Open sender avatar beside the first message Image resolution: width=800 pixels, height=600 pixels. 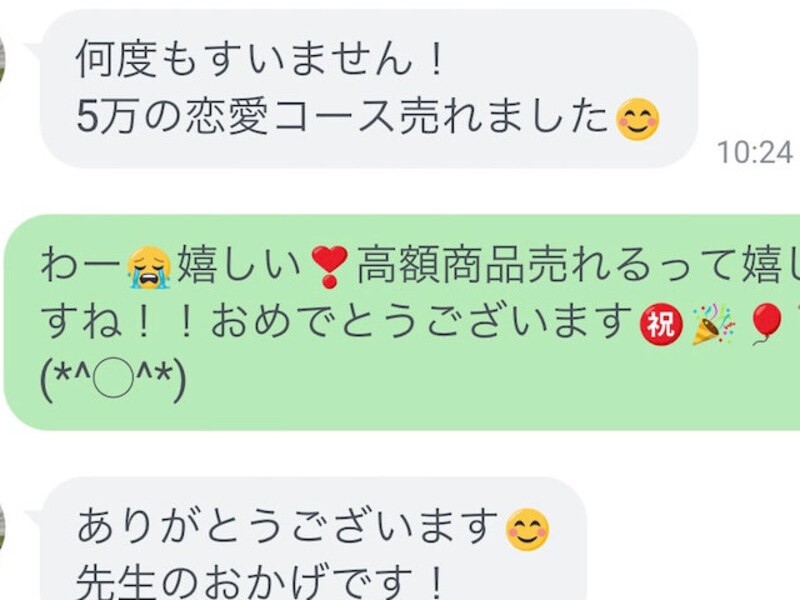point(4,61)
